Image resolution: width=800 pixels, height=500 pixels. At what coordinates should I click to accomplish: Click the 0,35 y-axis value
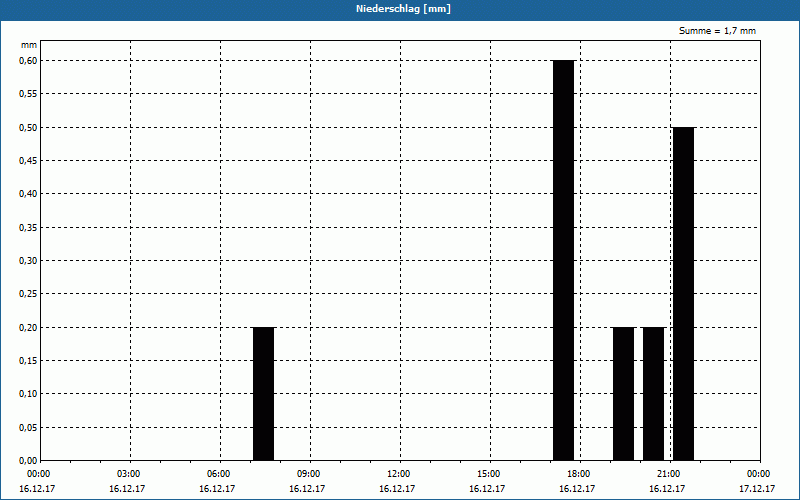(x=28, y=228)
